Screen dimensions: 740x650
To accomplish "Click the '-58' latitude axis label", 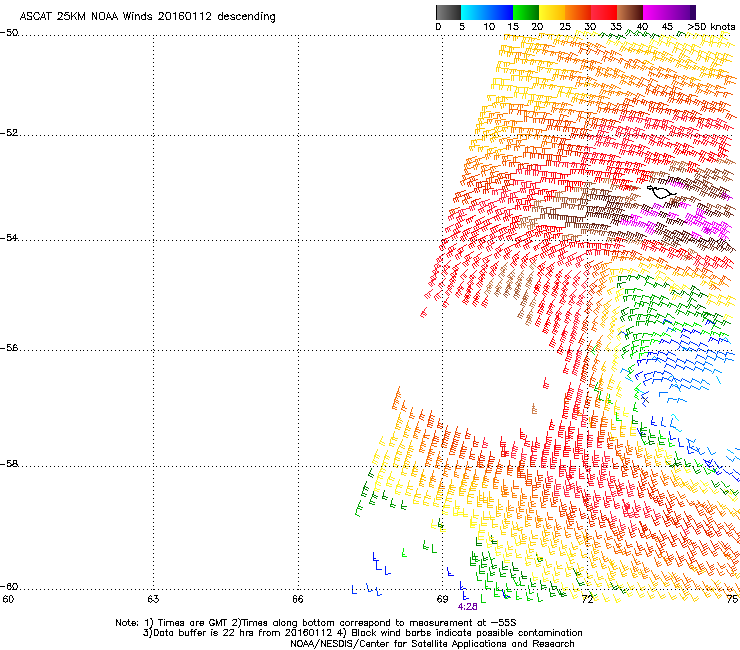I will 9,464.
